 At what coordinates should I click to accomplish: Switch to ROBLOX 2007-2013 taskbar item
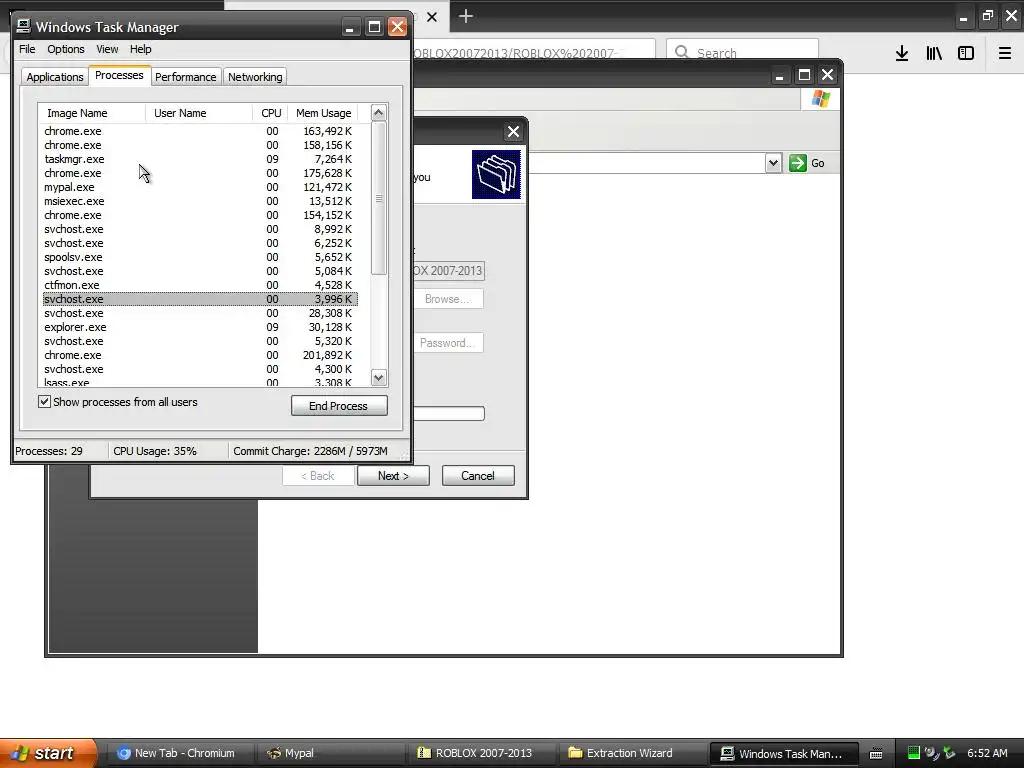pyautogui.click(x=482, y=753)
